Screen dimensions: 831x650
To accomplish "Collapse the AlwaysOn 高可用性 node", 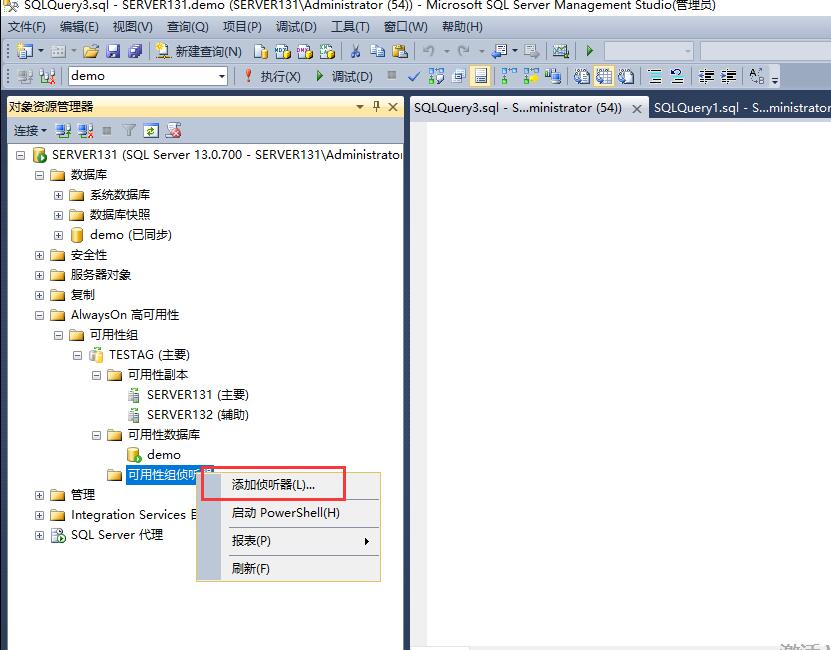I will tap(39, 315).
